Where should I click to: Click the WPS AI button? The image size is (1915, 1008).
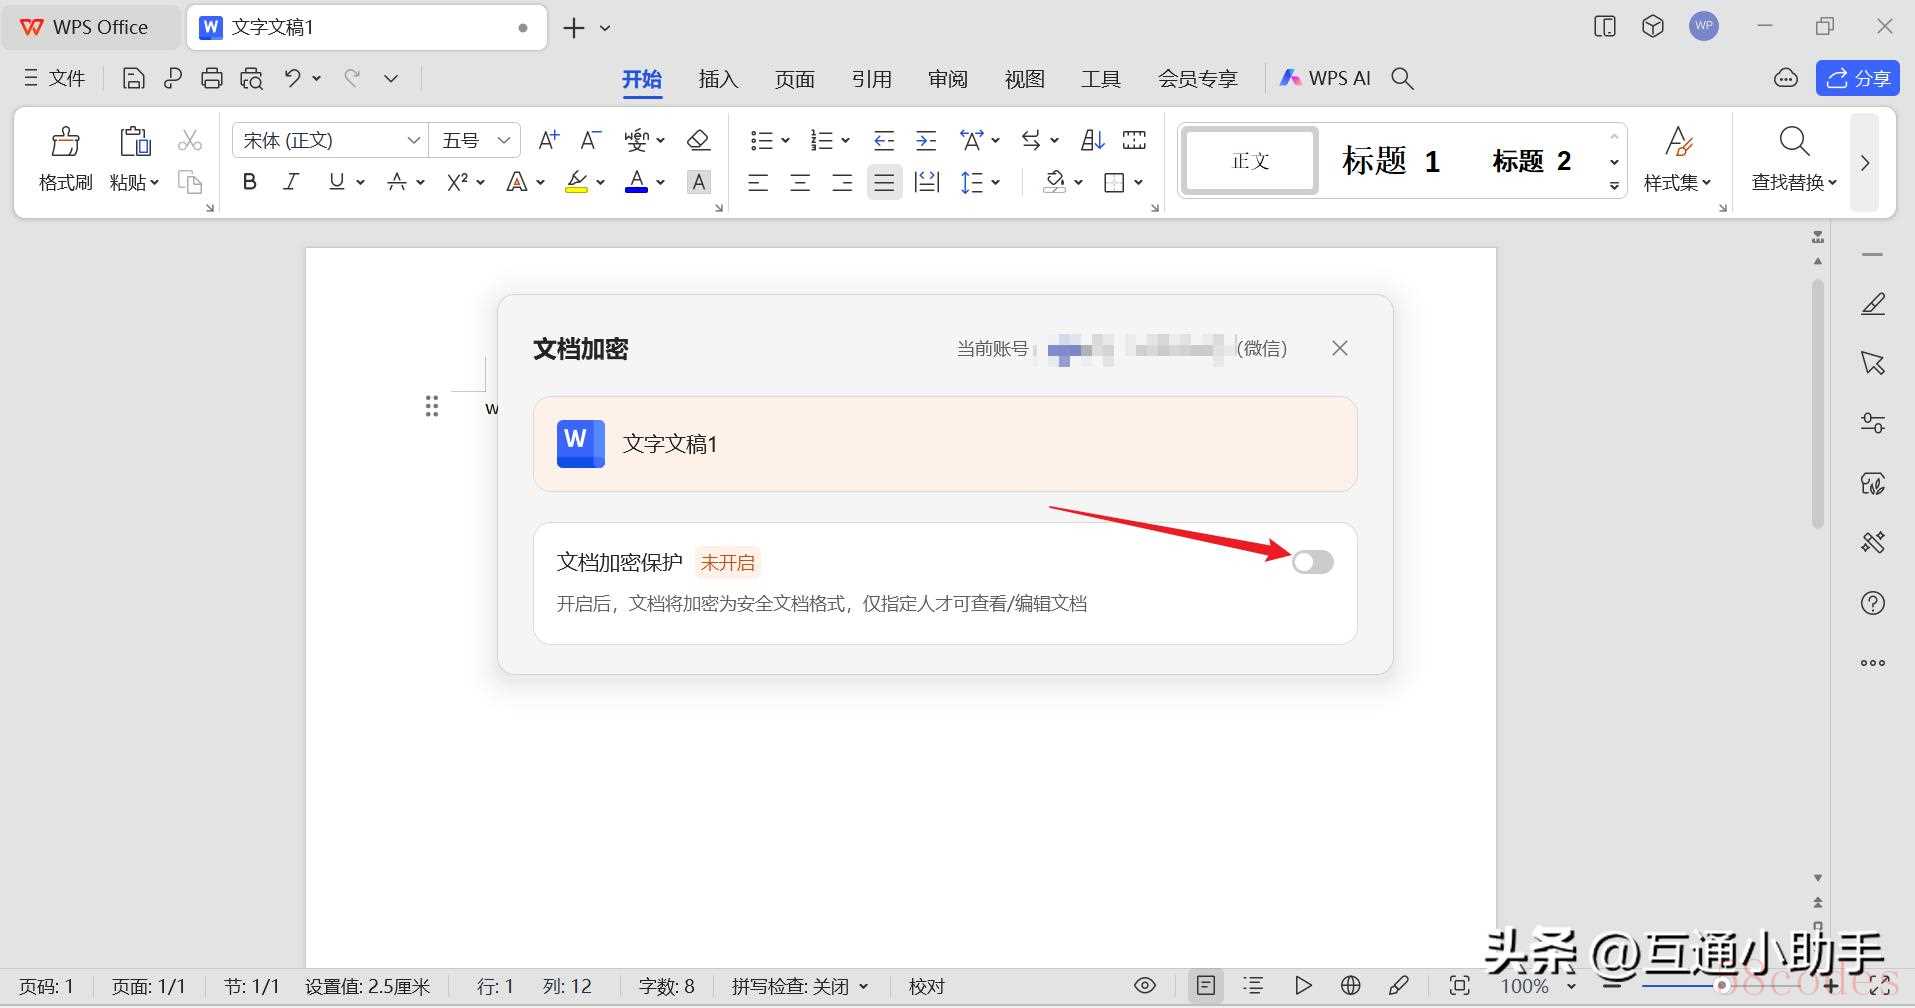pyautogui.click(x=1326, y=78)
